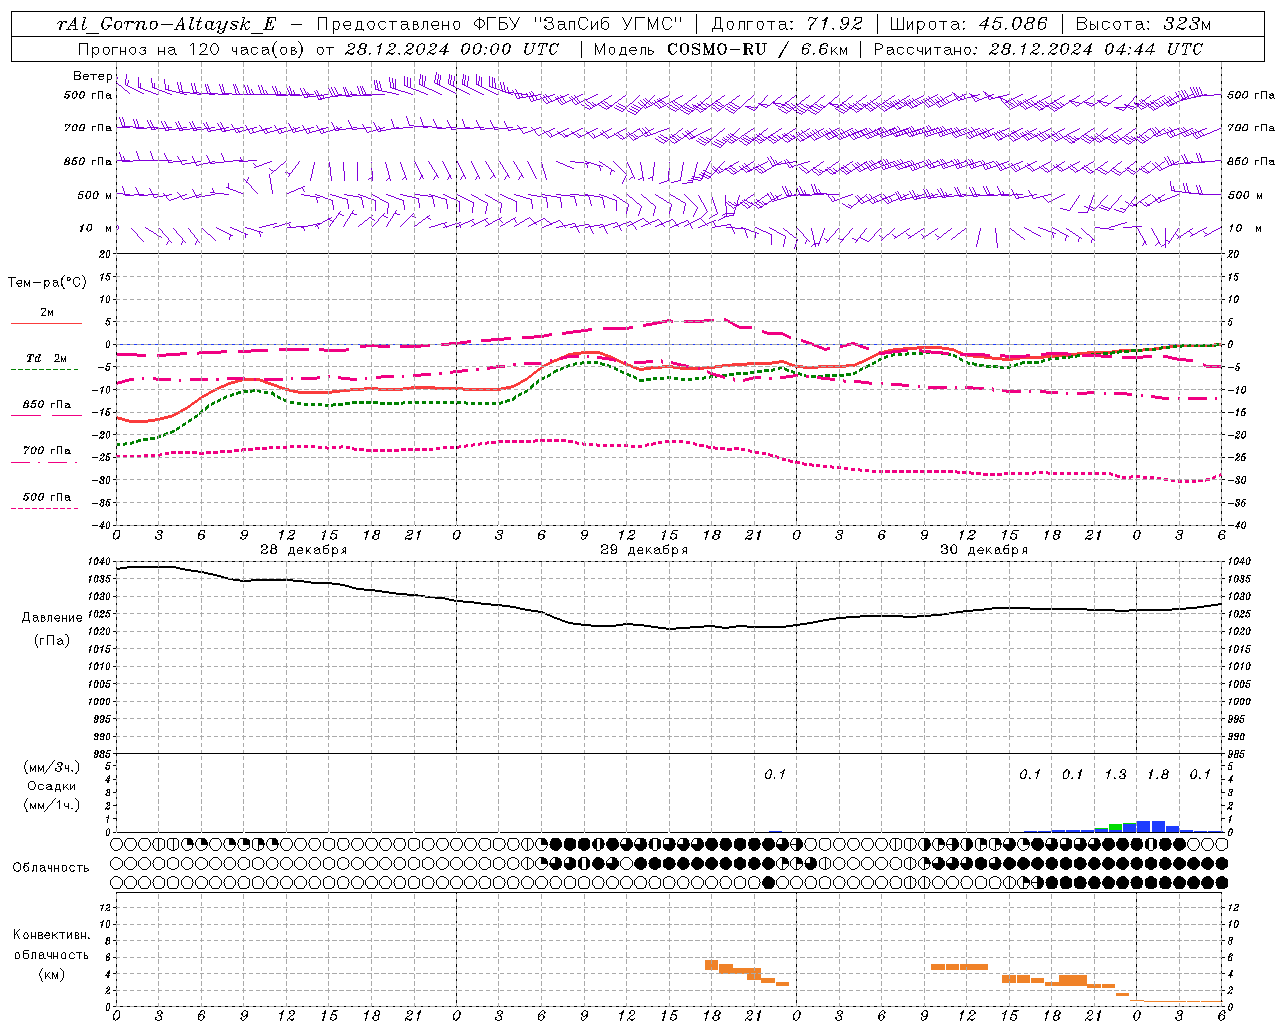
Task: Click the Облачность cloud cover label
Action: pyautogui.click(x=51, y=867)
